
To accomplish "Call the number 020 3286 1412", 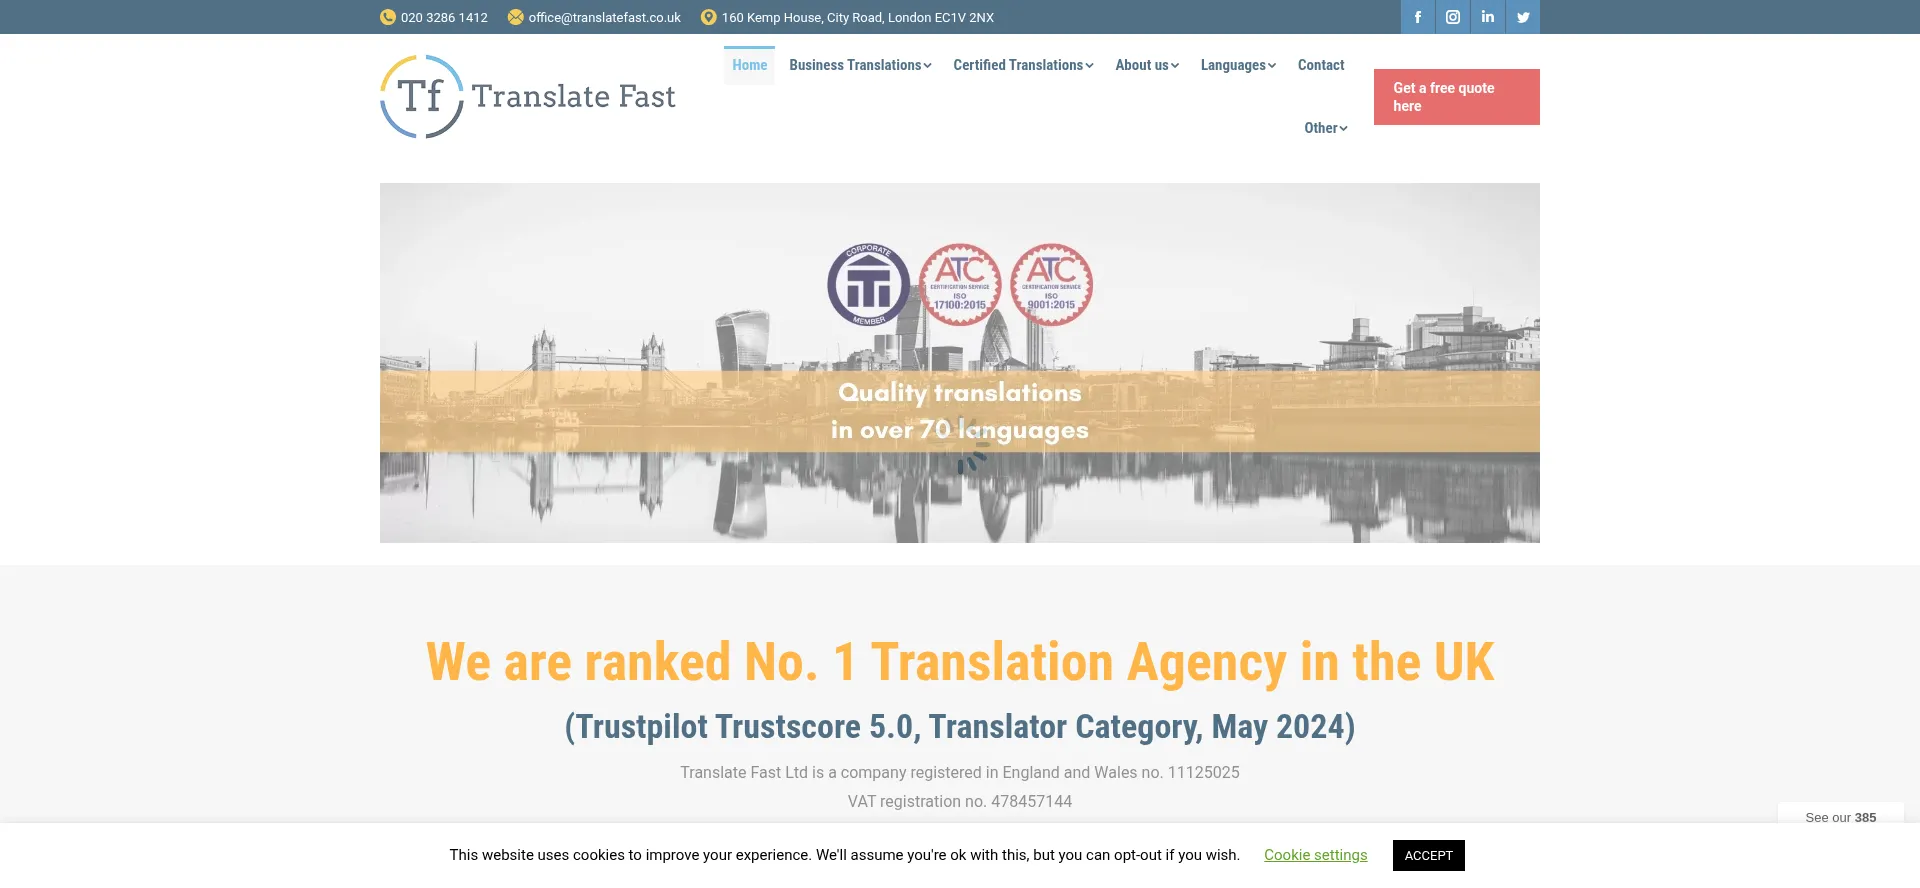I will tap(444, 17).
